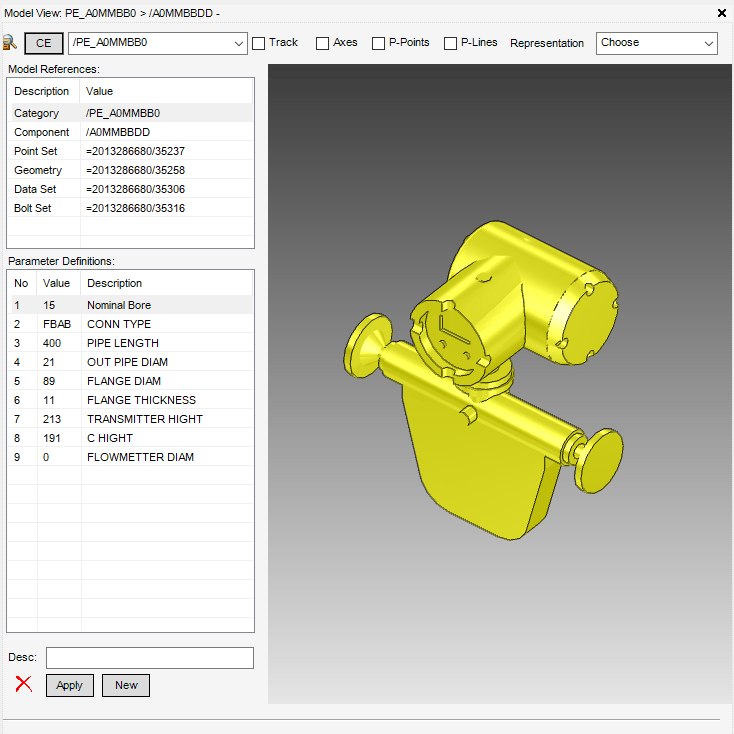Image resolution: width=734 pixels, height=734 pixels.
Task: Close the Model View panel
Action: (723, 13)
